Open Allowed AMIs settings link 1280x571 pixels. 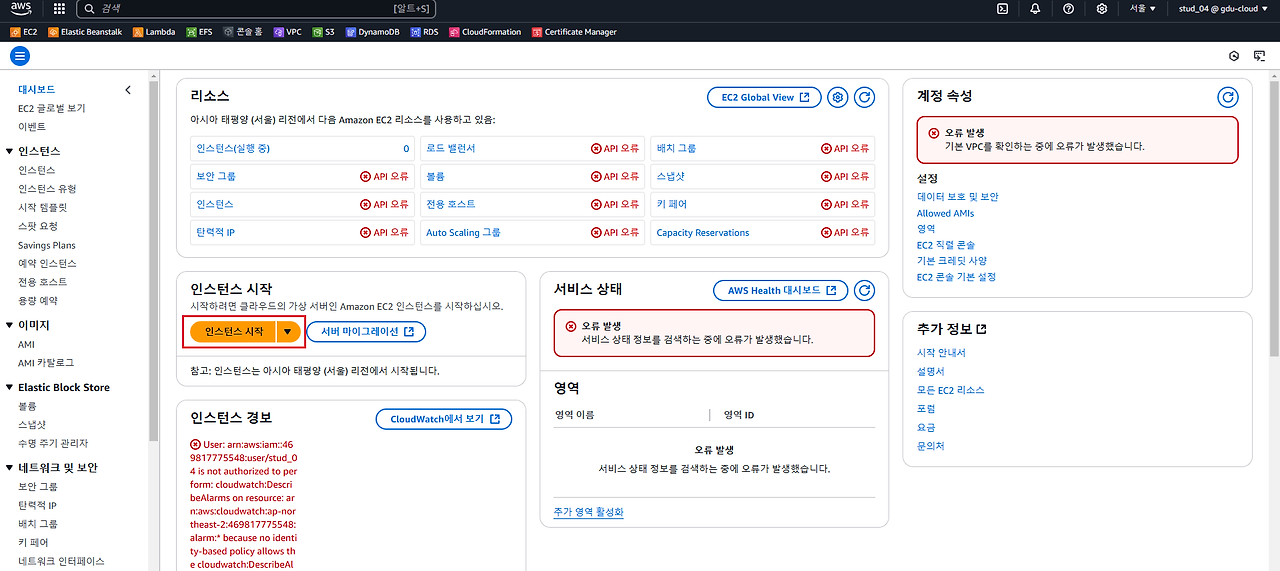pyautogui.click(x=945, y=213)
